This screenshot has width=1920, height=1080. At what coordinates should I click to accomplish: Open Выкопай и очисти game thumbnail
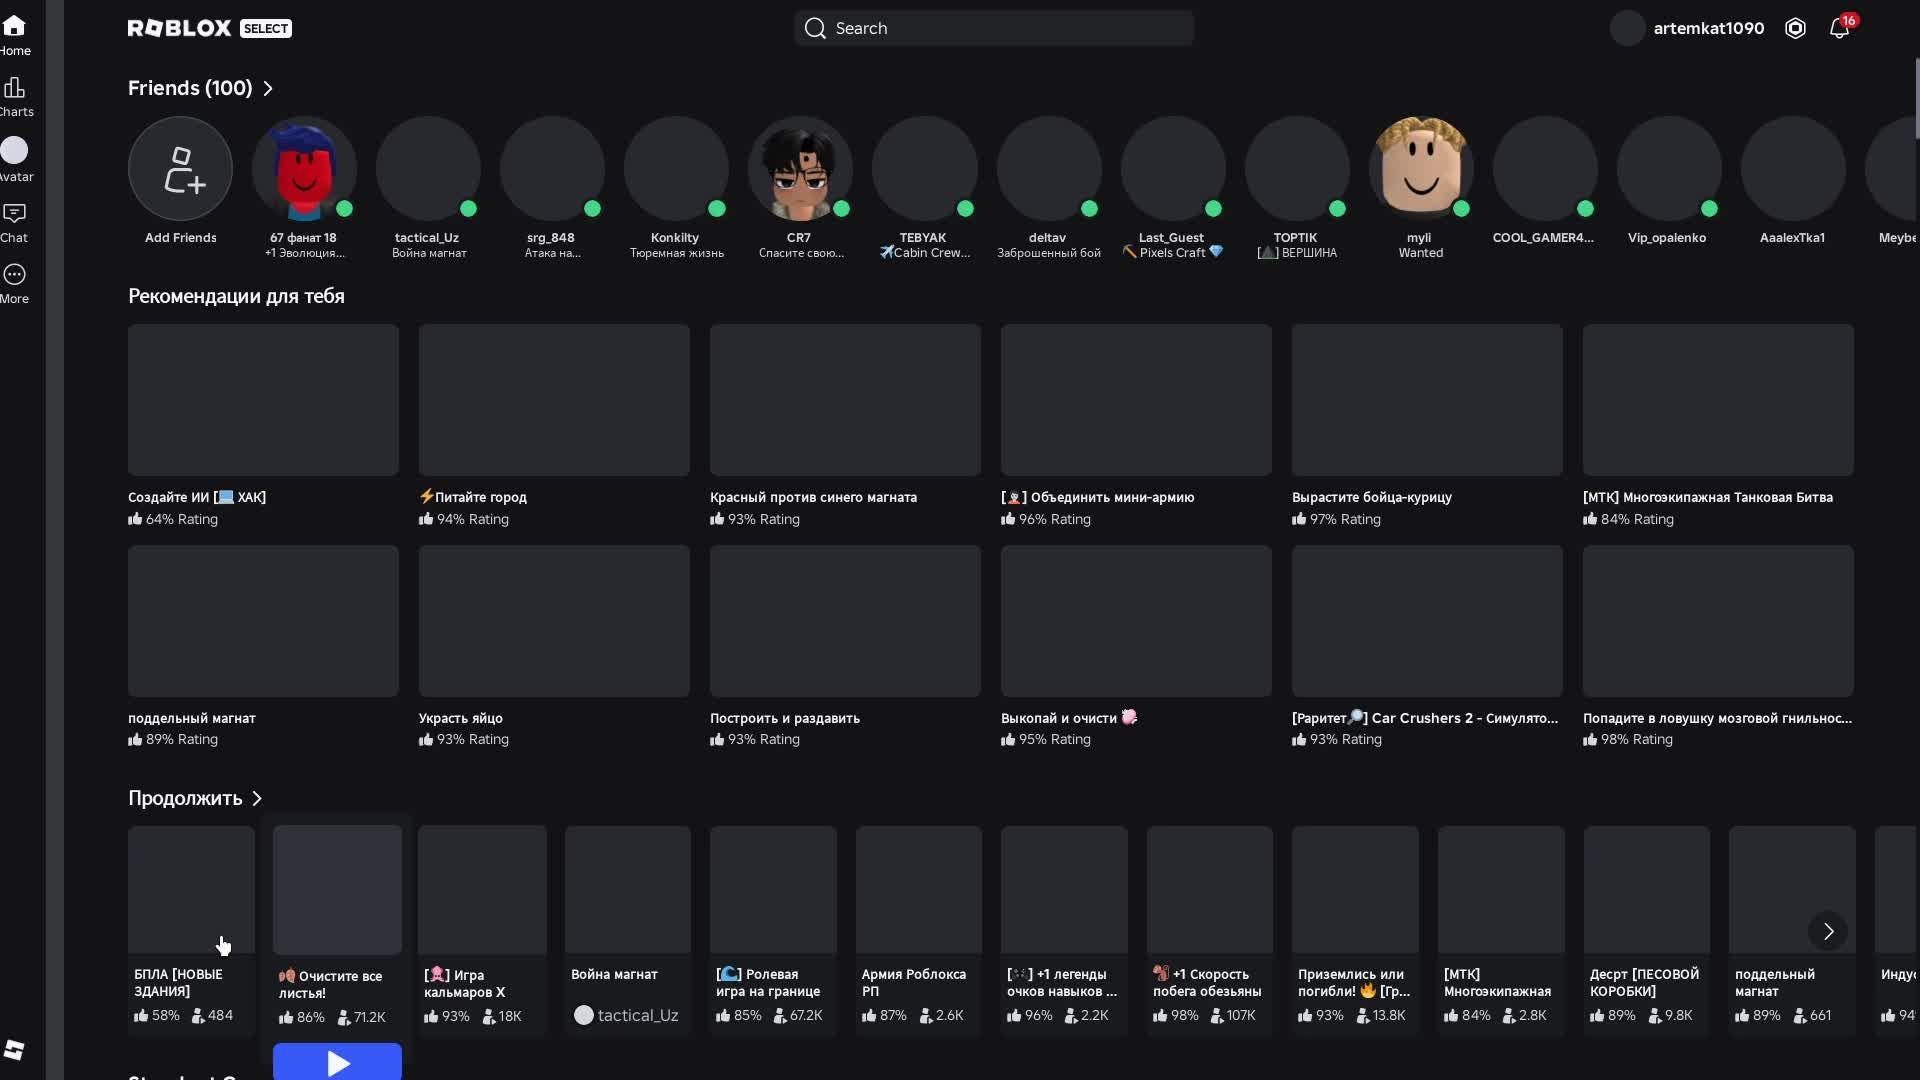(1136, 621)
